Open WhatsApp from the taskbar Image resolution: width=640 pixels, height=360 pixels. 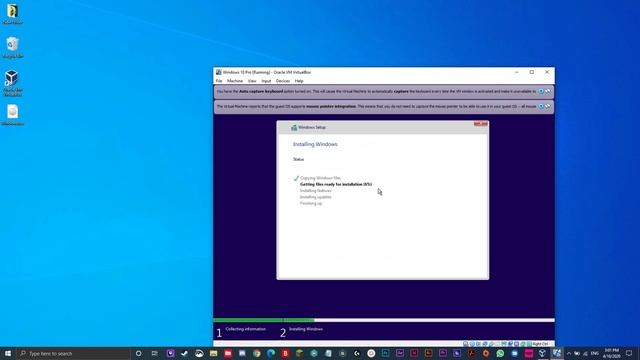pyautogui.click(x=500, y=353)
